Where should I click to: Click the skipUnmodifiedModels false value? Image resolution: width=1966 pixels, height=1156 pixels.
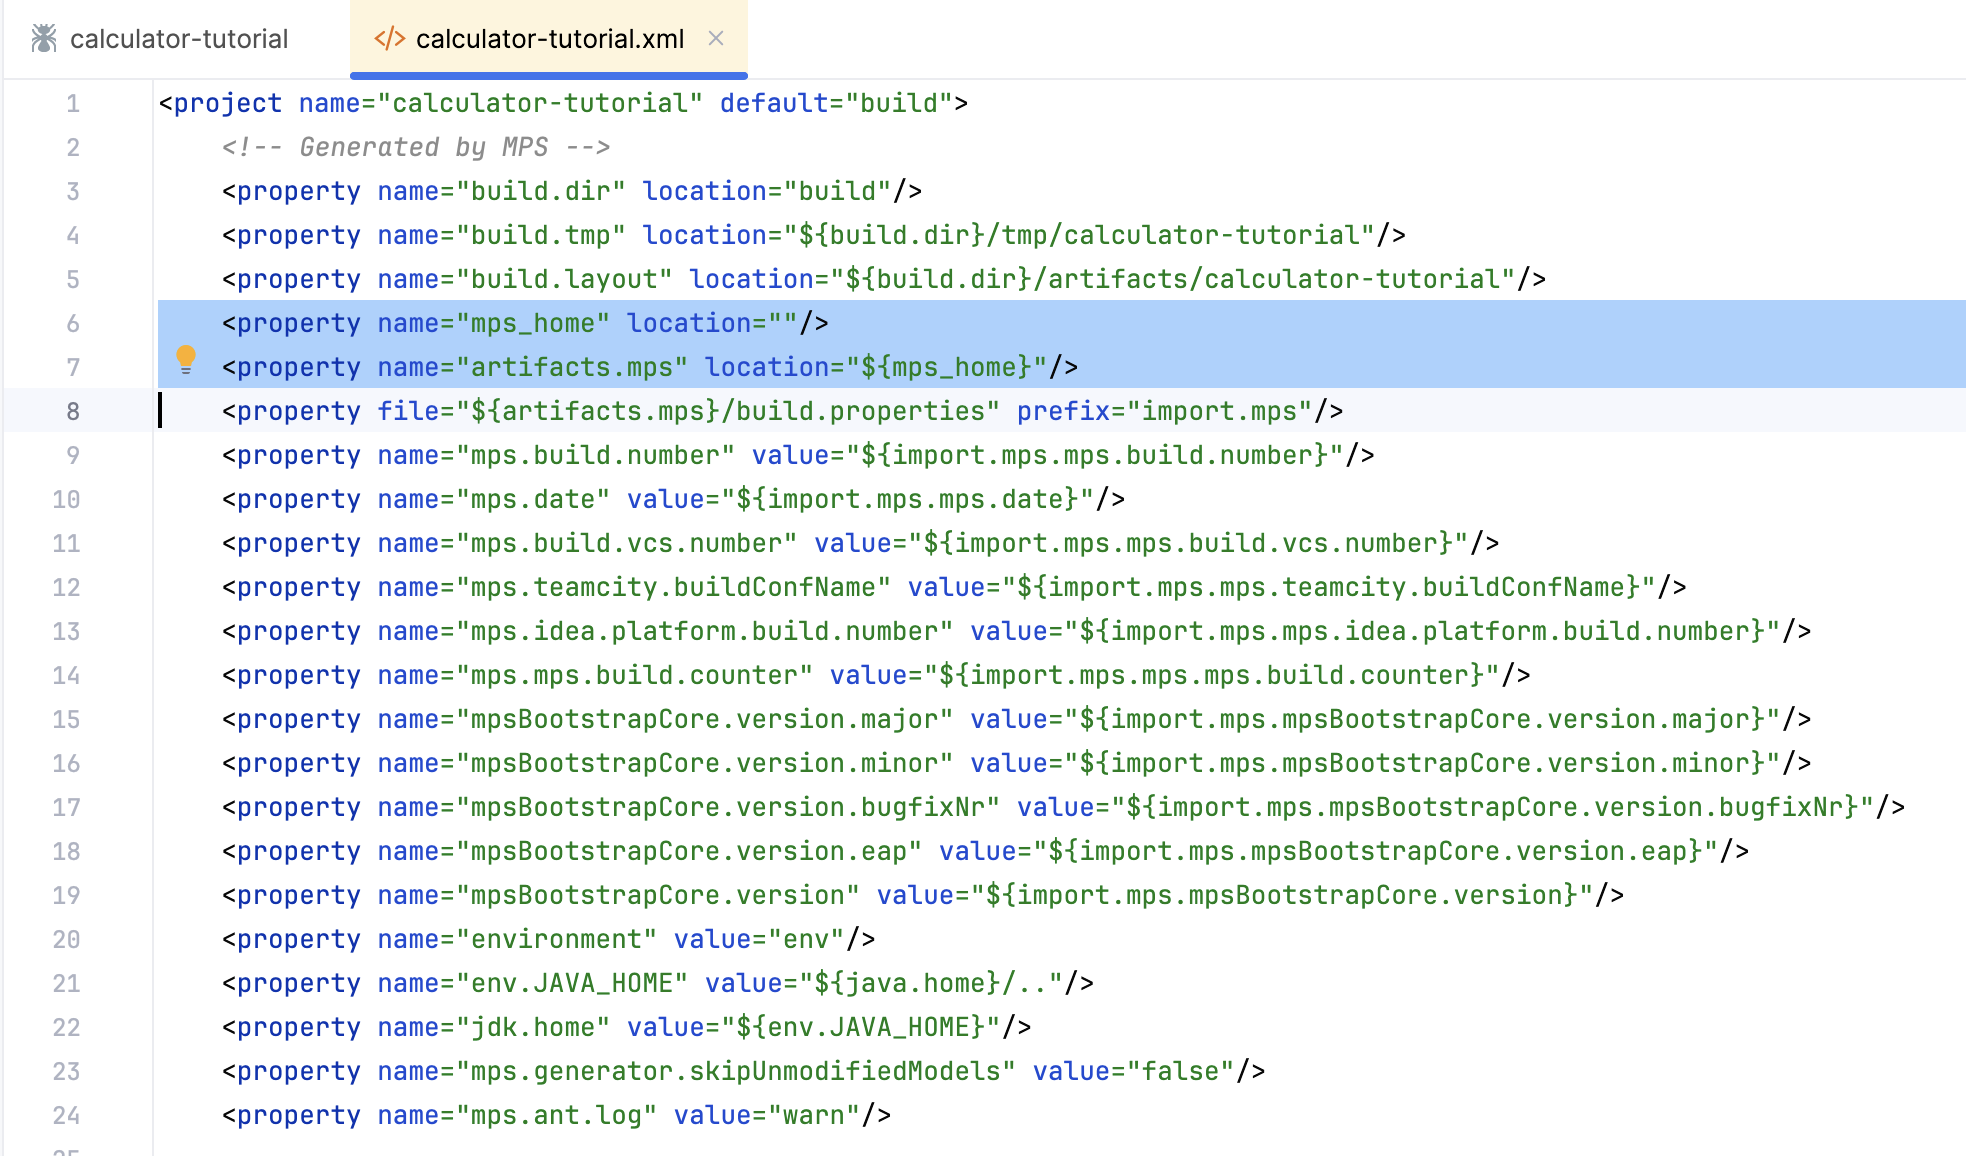pos(1185,1070)
